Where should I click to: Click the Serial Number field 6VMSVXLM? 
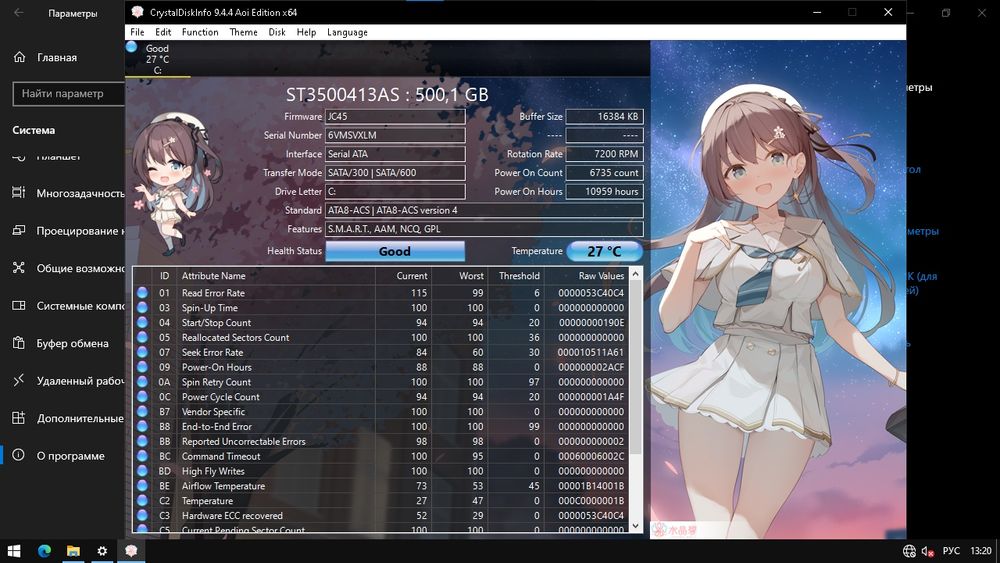click(x=395, y=135)
